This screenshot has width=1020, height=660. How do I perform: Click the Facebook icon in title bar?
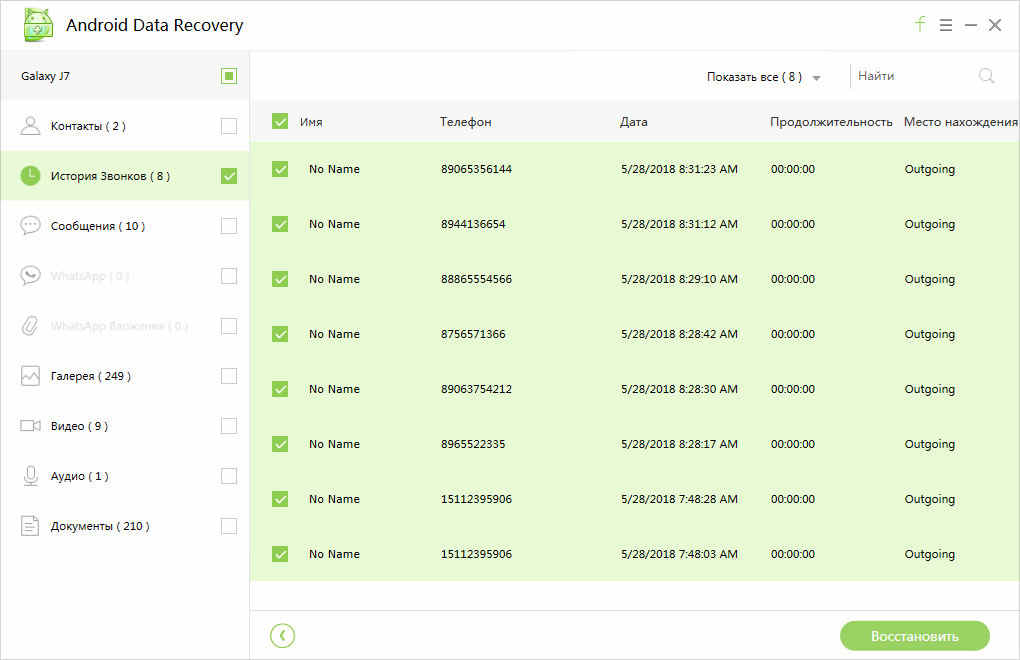(920, 25)
